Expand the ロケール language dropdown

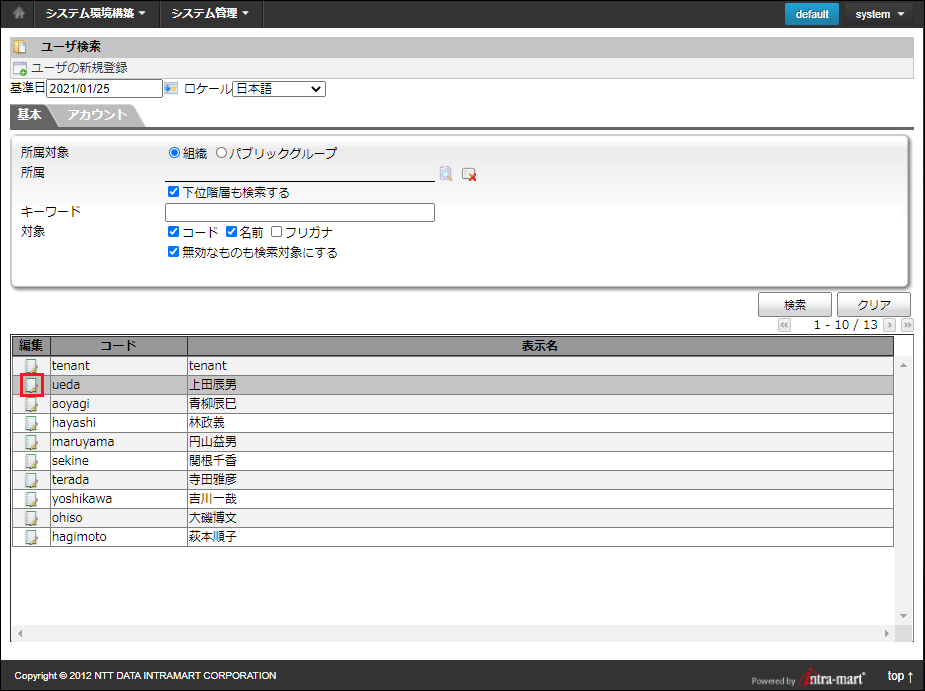[278, 89]
